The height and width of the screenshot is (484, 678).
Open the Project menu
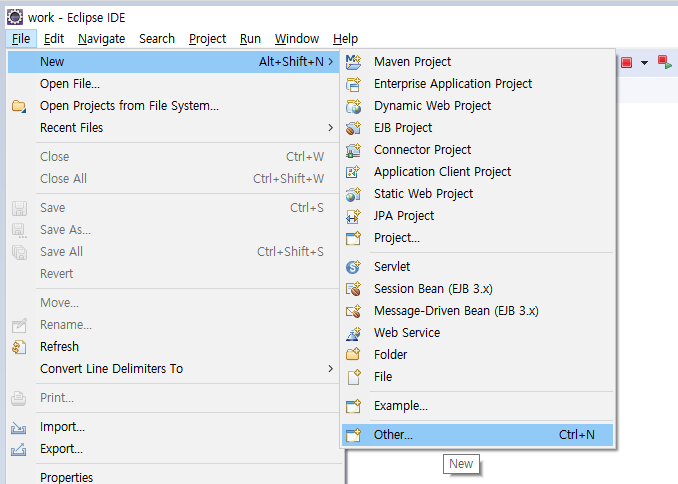[x=208, y=39]
